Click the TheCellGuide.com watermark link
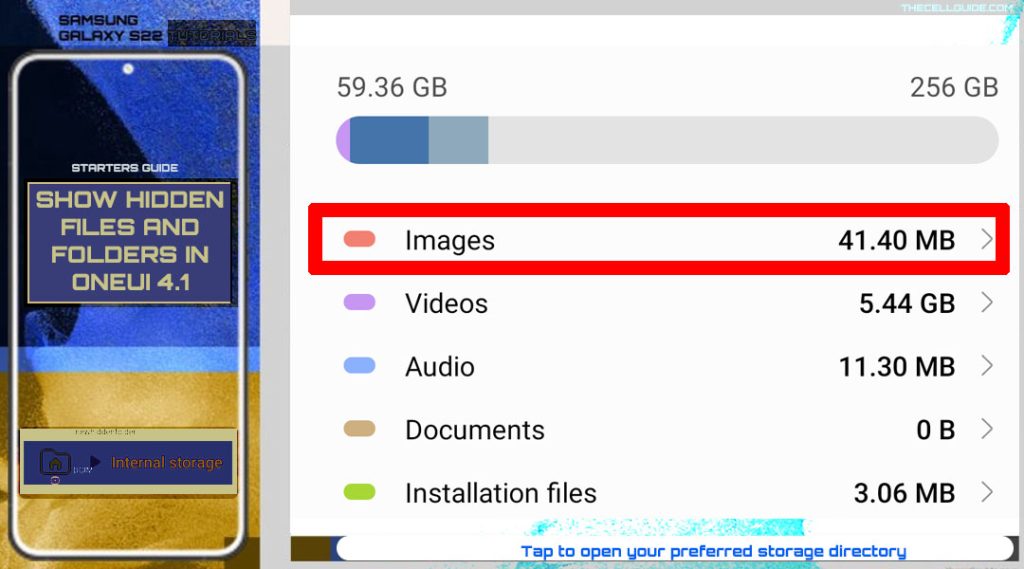1024x569 pixels. point(956,8)
